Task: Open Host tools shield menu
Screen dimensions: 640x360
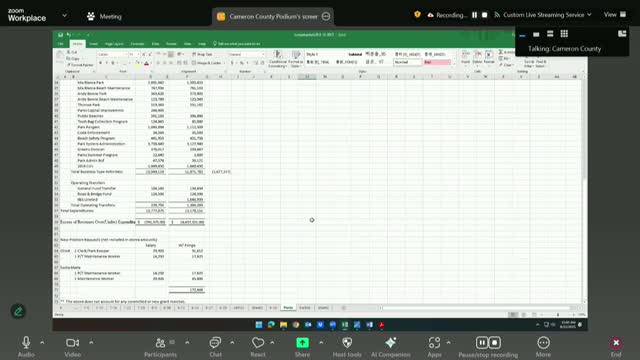Action: tap(347, 347)
